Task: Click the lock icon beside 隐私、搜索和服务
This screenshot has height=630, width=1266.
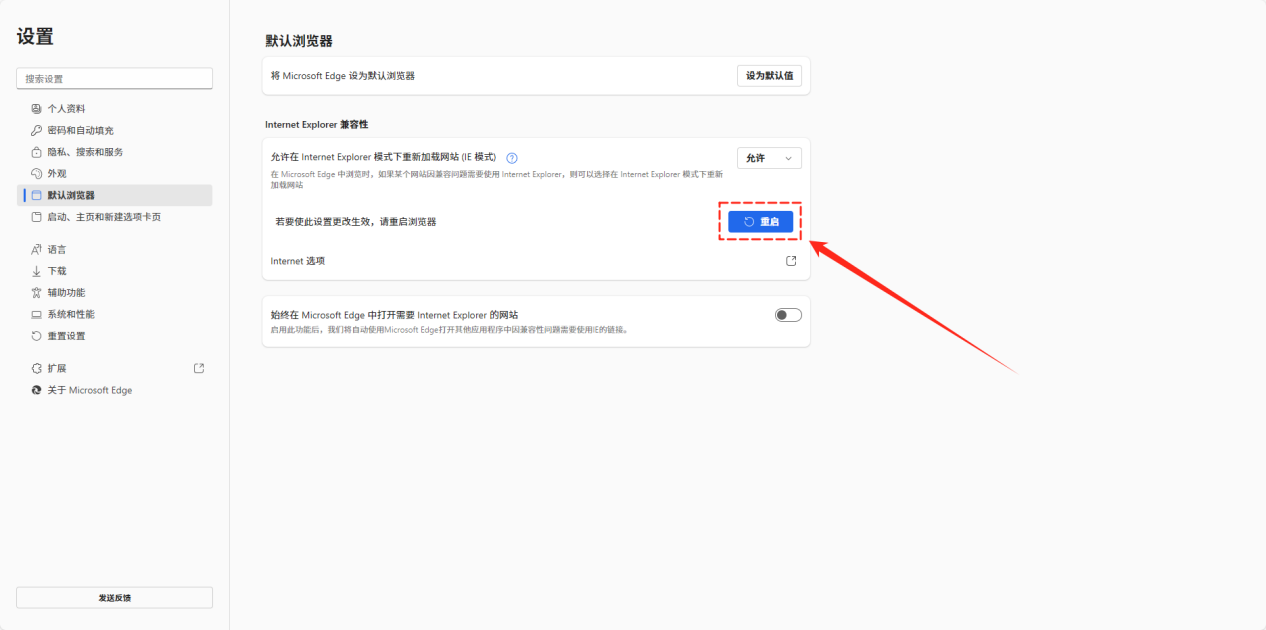Action: point(35,151)
